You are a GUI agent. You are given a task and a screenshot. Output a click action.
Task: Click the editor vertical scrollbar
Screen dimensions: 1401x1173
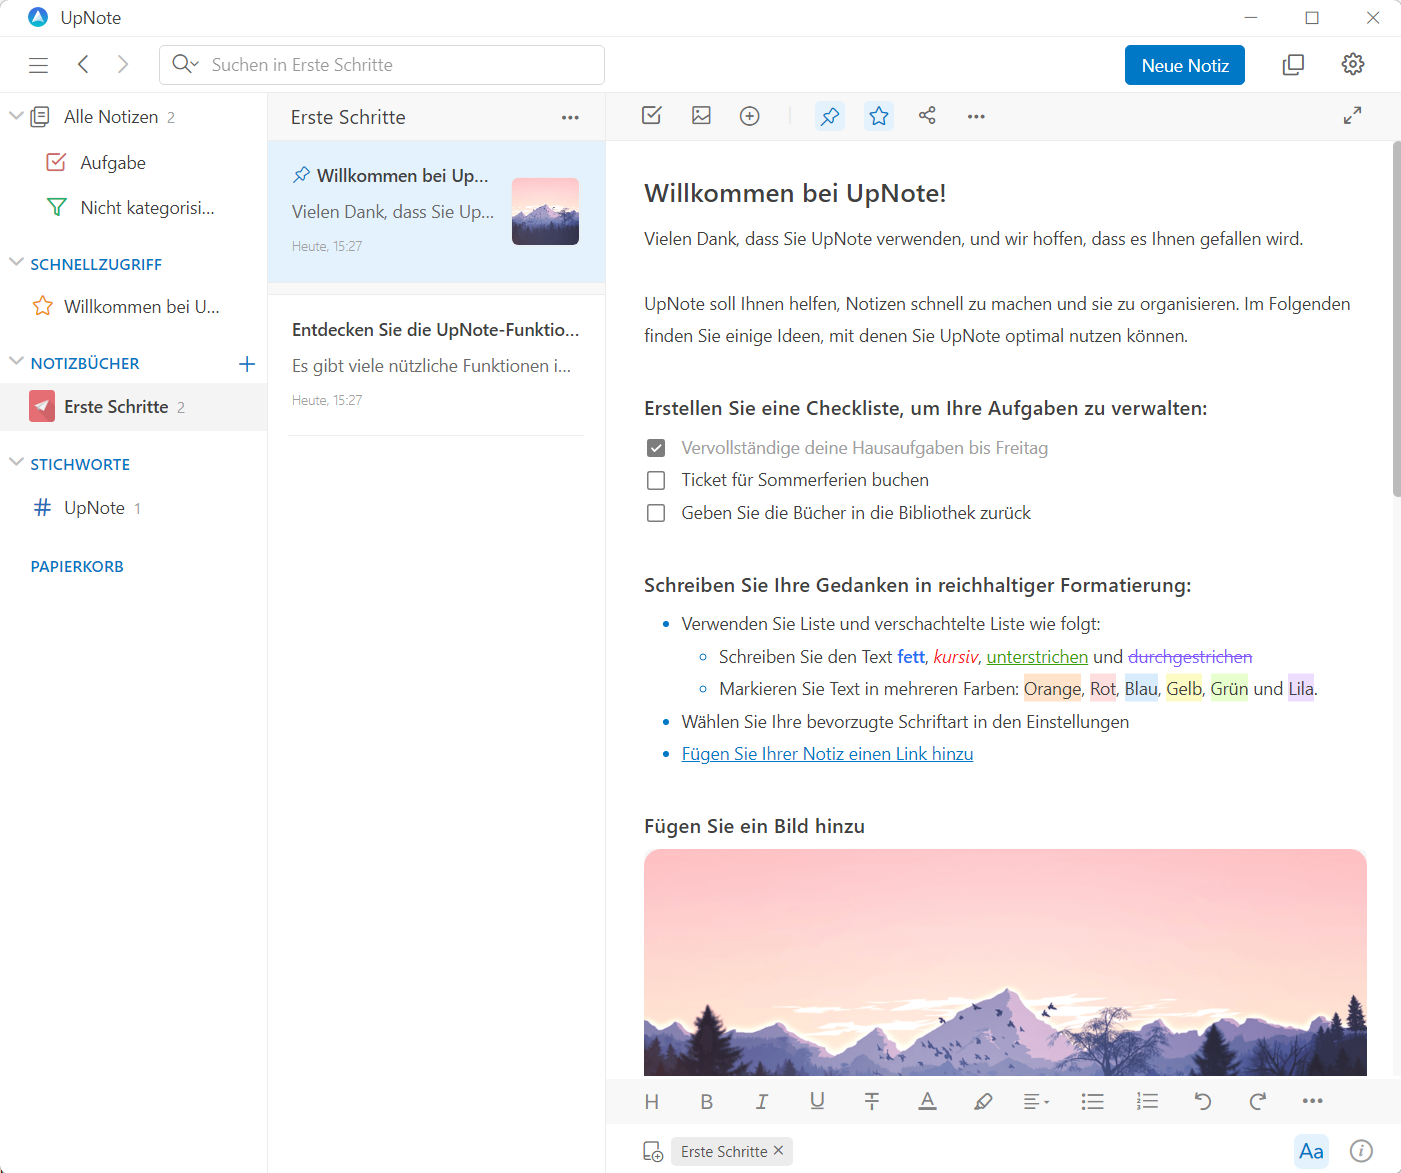coord(1396,320)
